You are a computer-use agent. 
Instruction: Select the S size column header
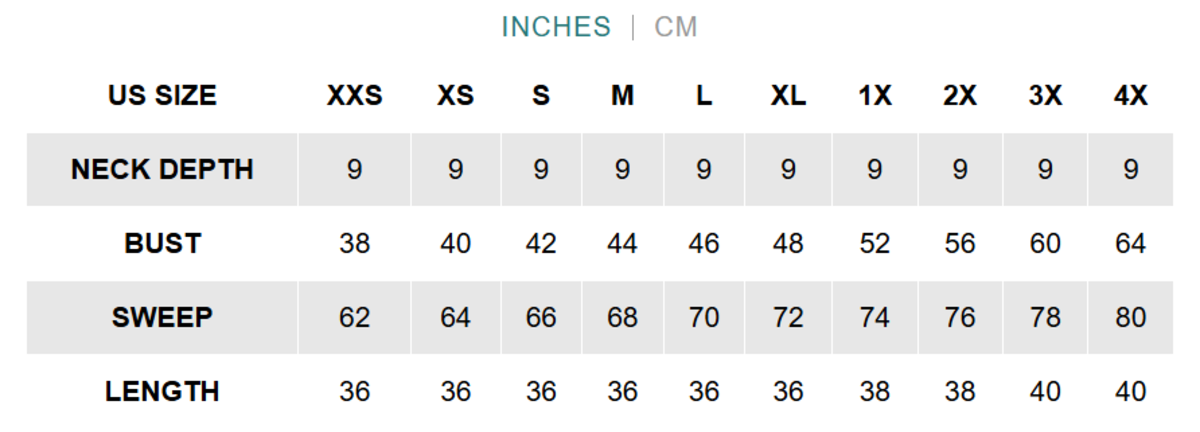point(541,96)
